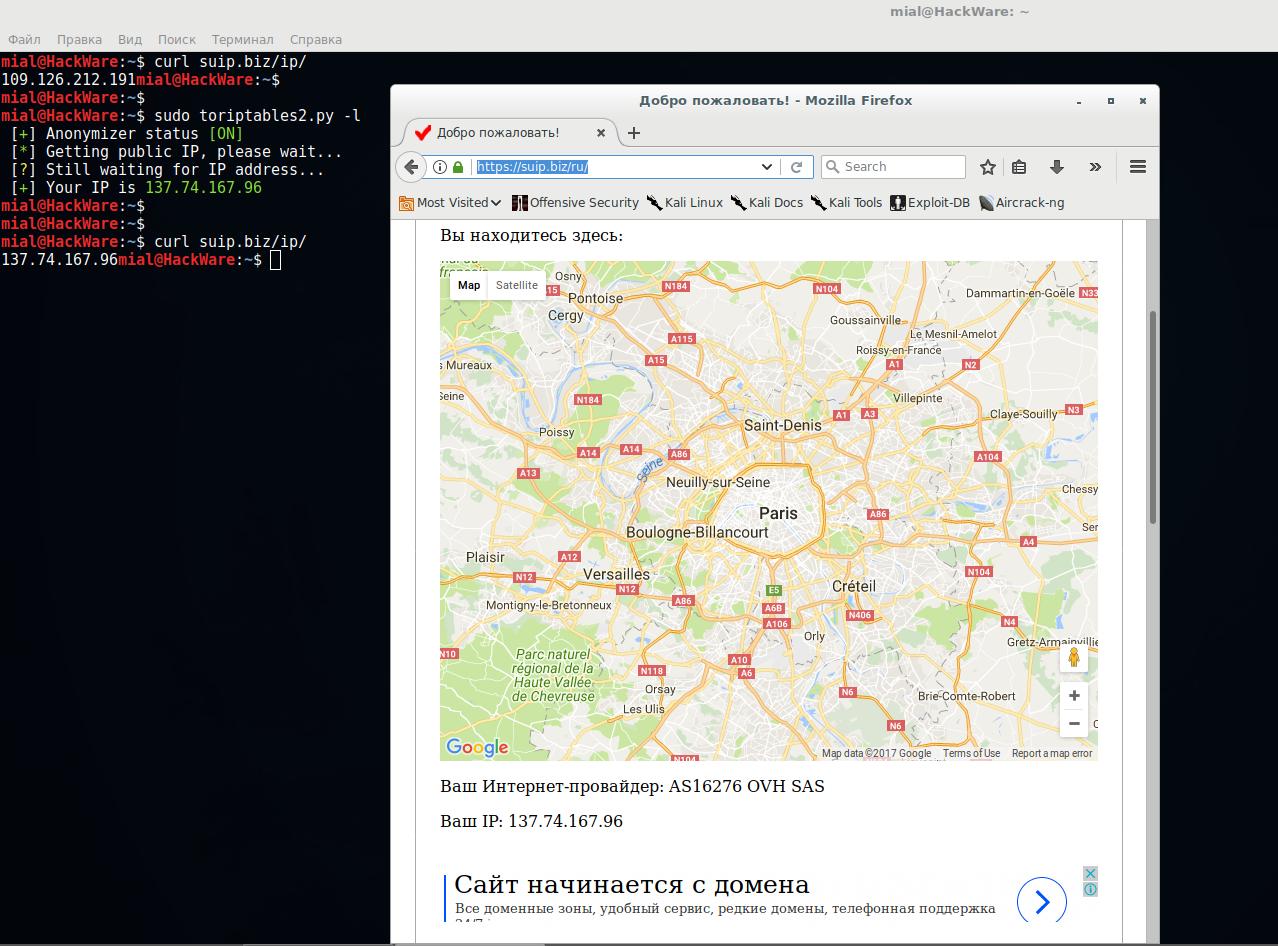
Task: Zoom in on the map
Action: (x=1074, y=696)
